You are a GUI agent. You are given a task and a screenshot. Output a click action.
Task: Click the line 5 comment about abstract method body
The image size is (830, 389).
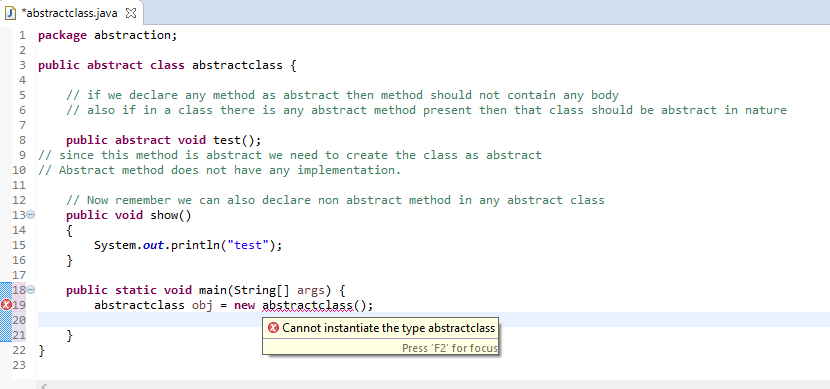[342, 95]
